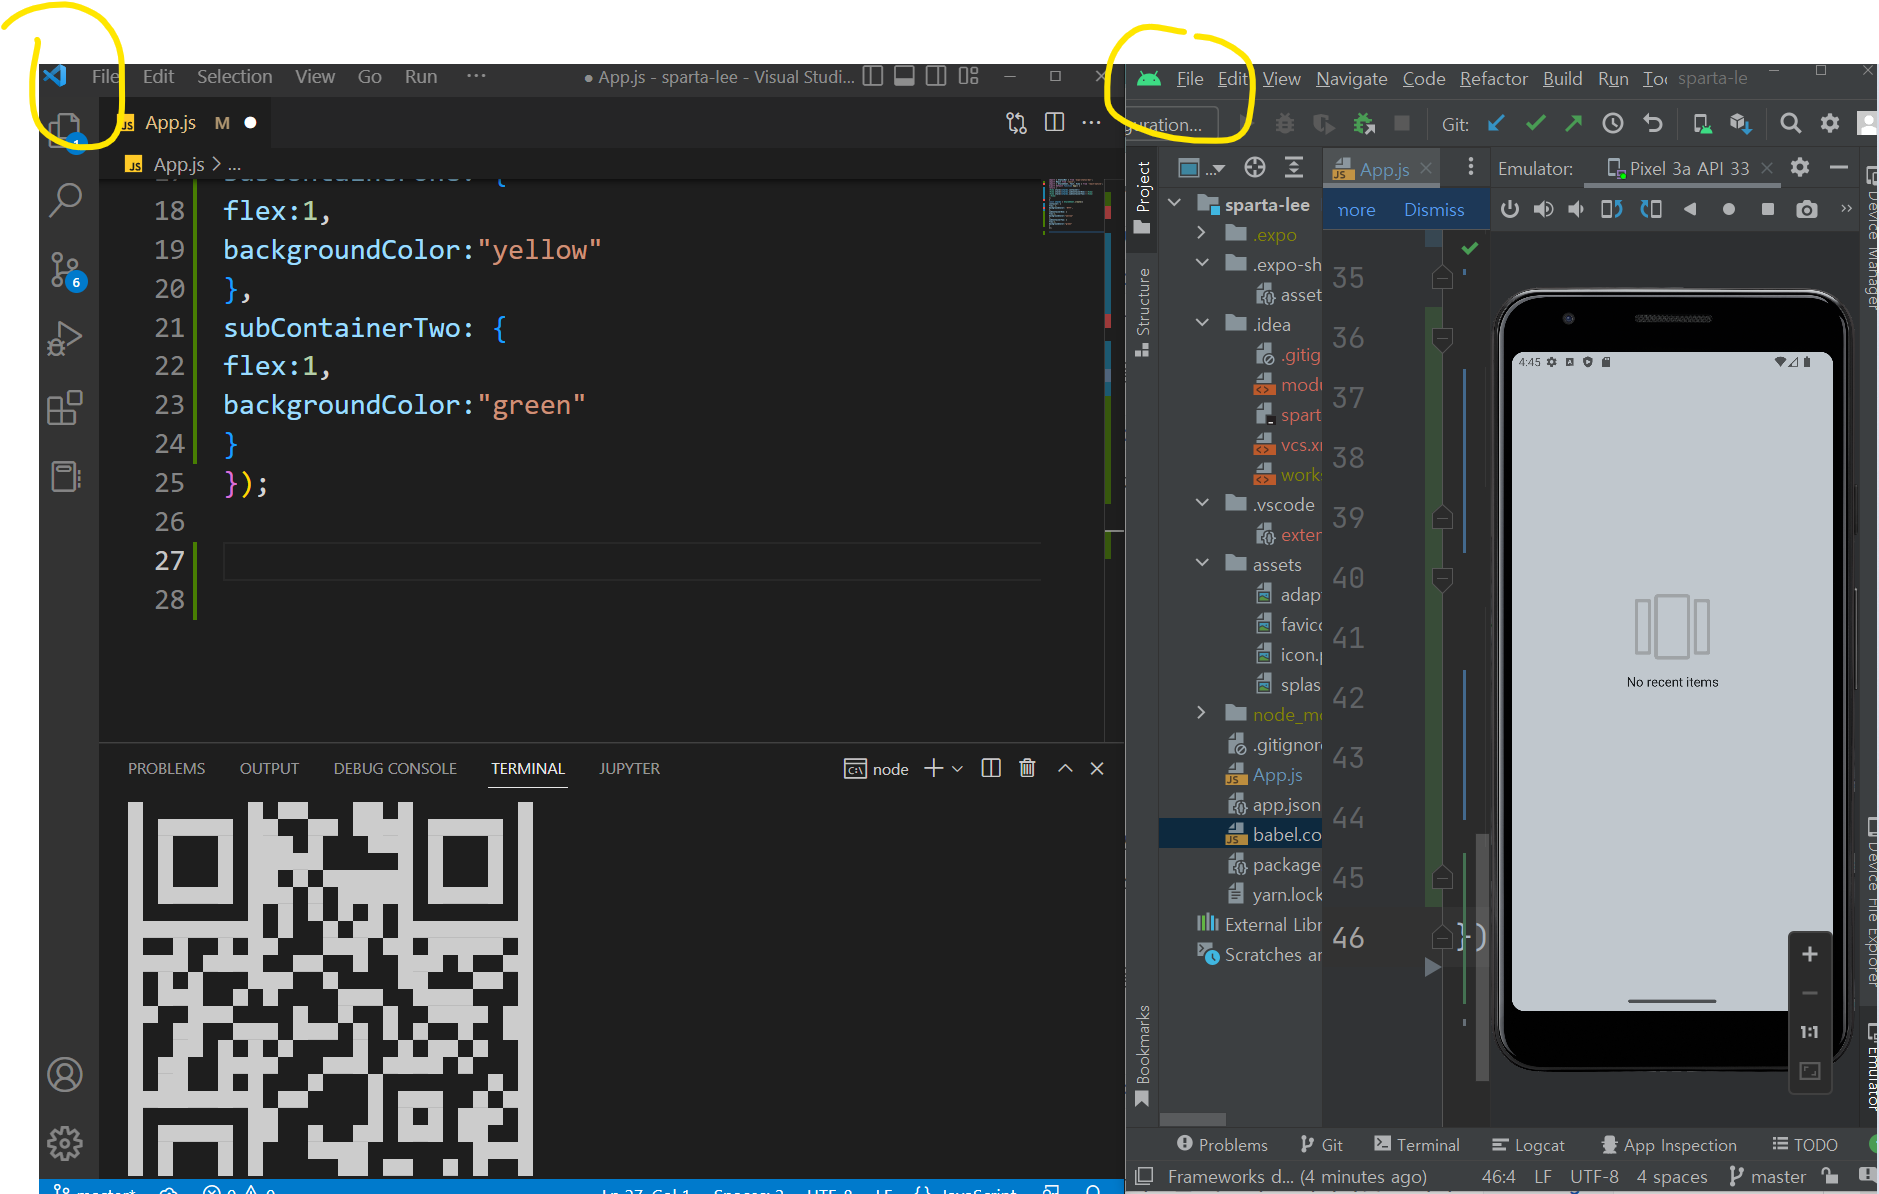Open emulator settings gear
The width and height of the screenshot is (1879, 1194).
click(x=1800, y=167)
